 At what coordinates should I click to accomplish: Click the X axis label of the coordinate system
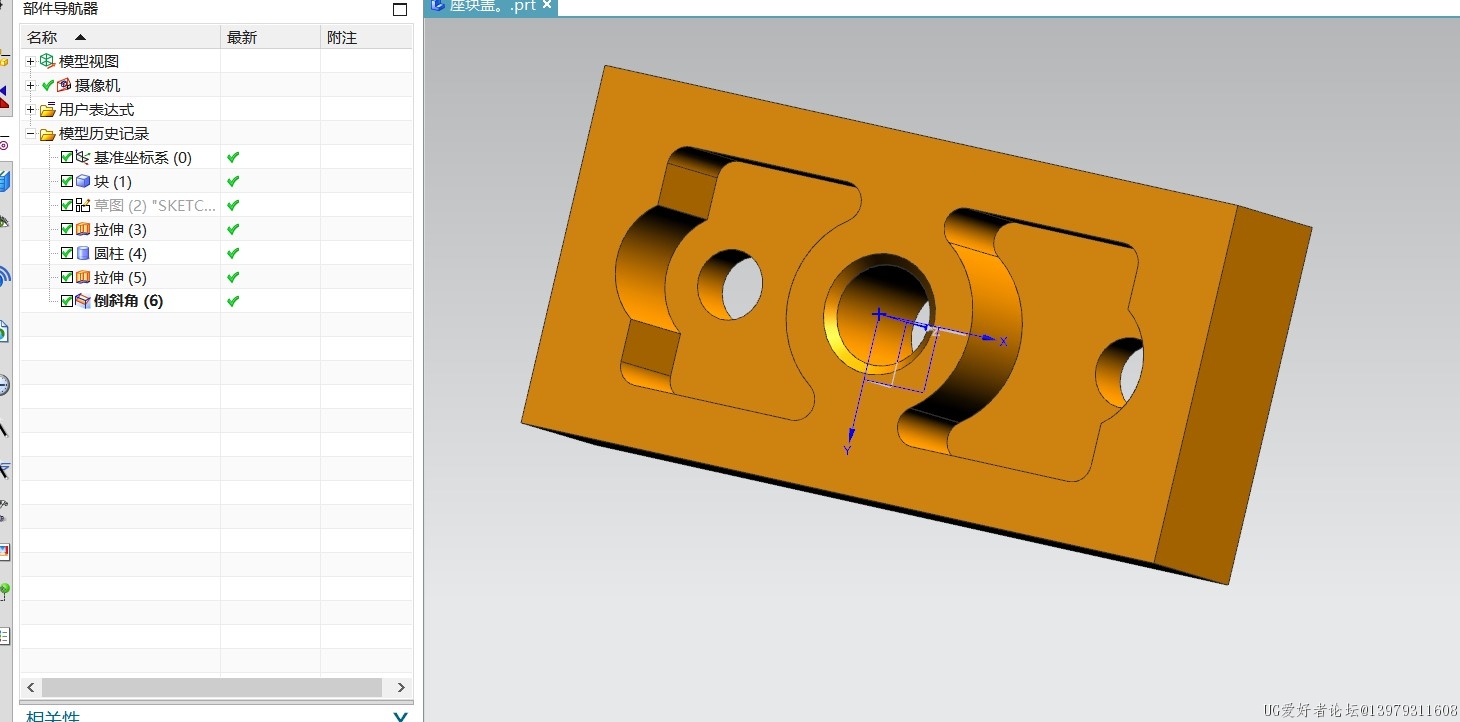[x=1003, y=342]
